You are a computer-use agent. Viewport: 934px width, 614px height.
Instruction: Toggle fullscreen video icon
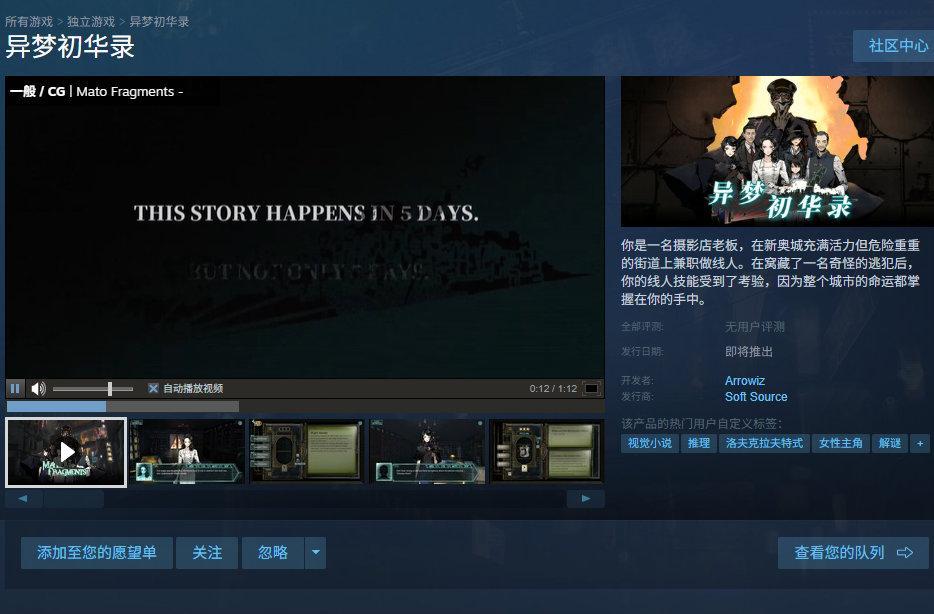pos(591,389)
